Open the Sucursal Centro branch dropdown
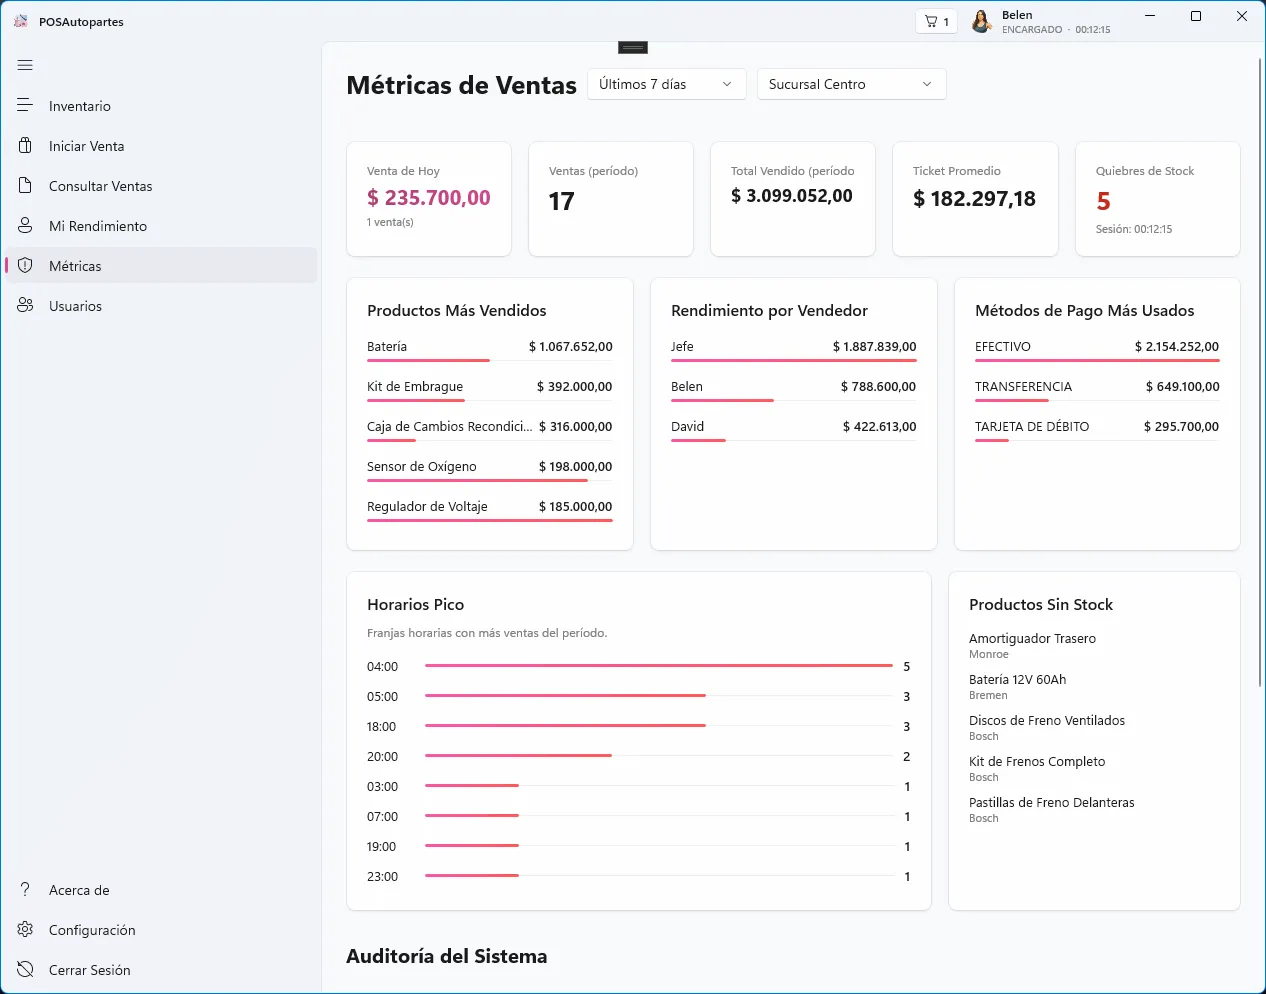1266x994 pixels. (852, 84)
